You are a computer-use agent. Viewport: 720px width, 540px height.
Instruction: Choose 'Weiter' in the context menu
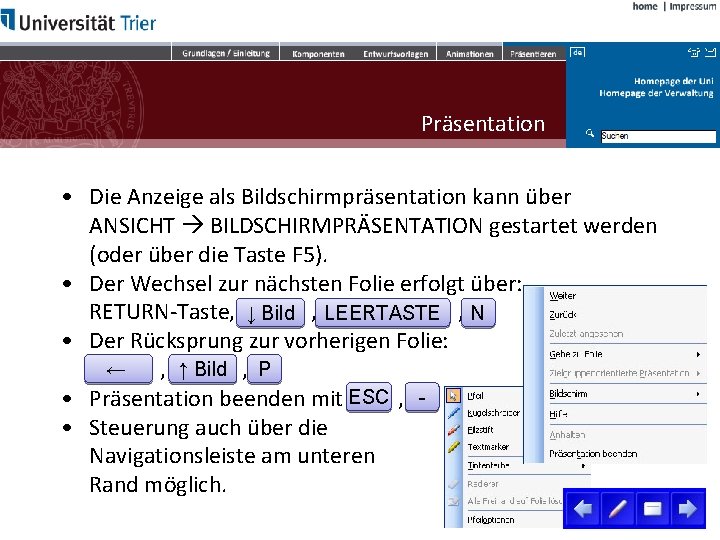point(562,296)
